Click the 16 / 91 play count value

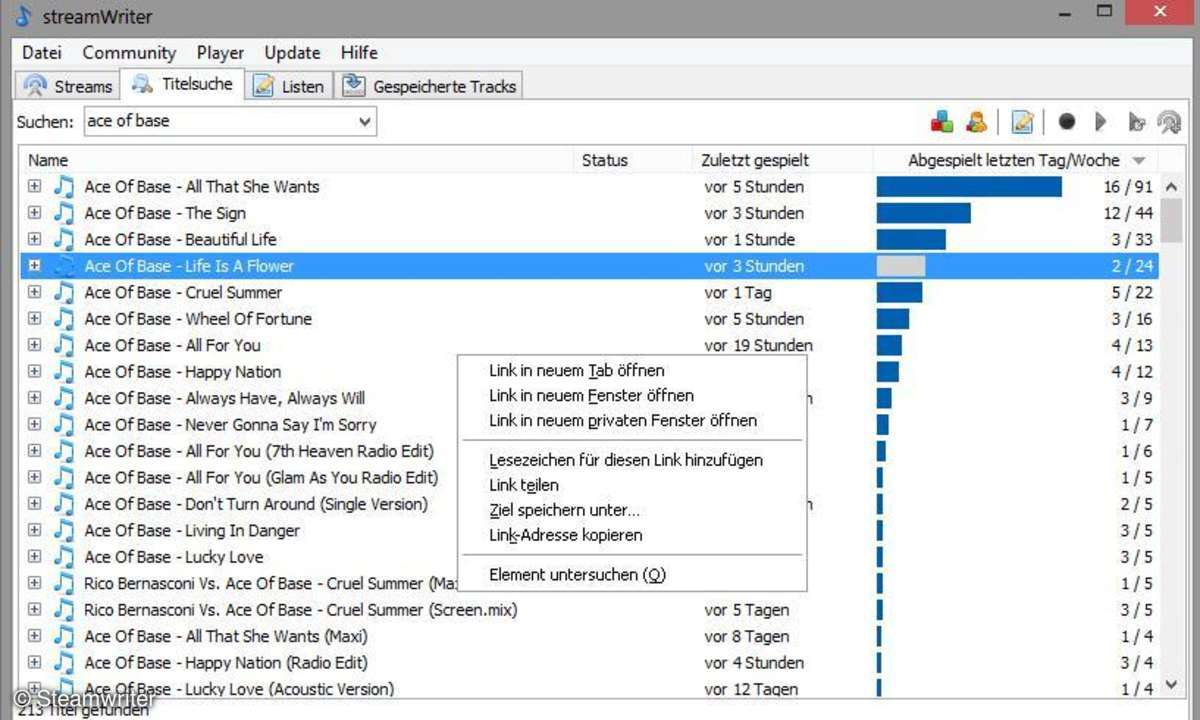(1128, 186)
